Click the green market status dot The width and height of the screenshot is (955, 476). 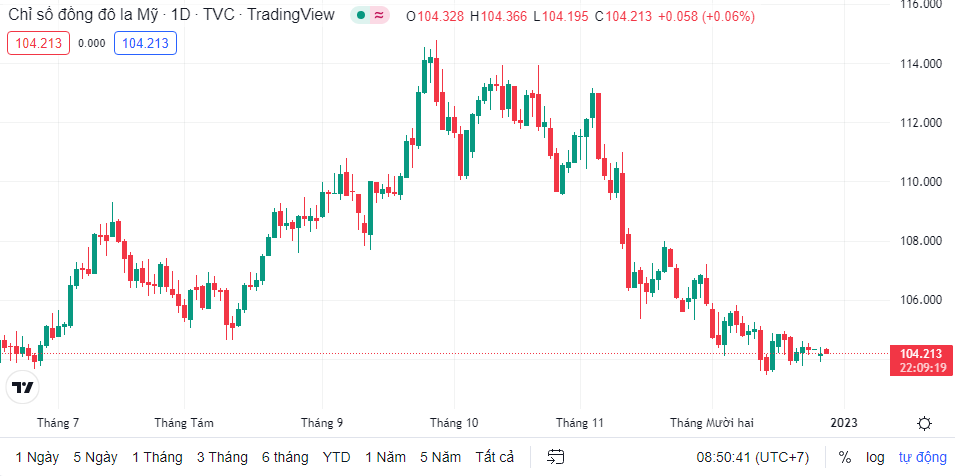tap(361, 16)
